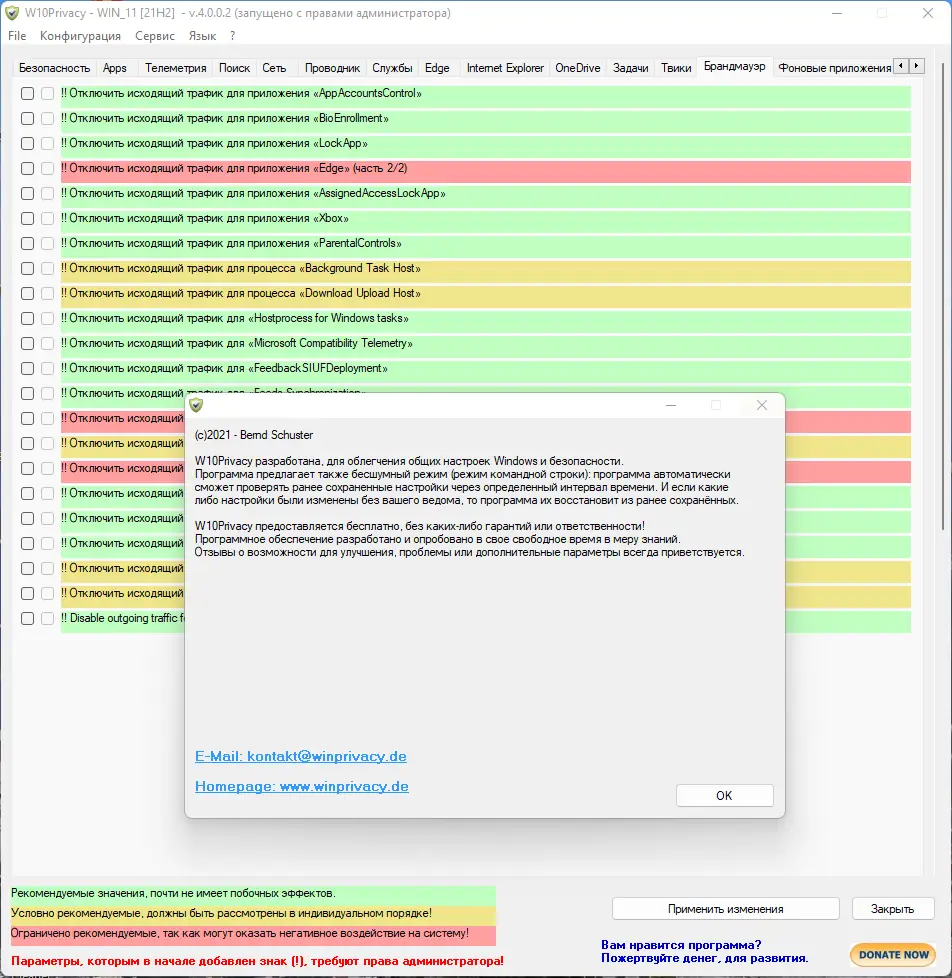This screenshot has height=978, width=952.
Task: Switch to the Internet Explorer tab
Action: point(505,68)
